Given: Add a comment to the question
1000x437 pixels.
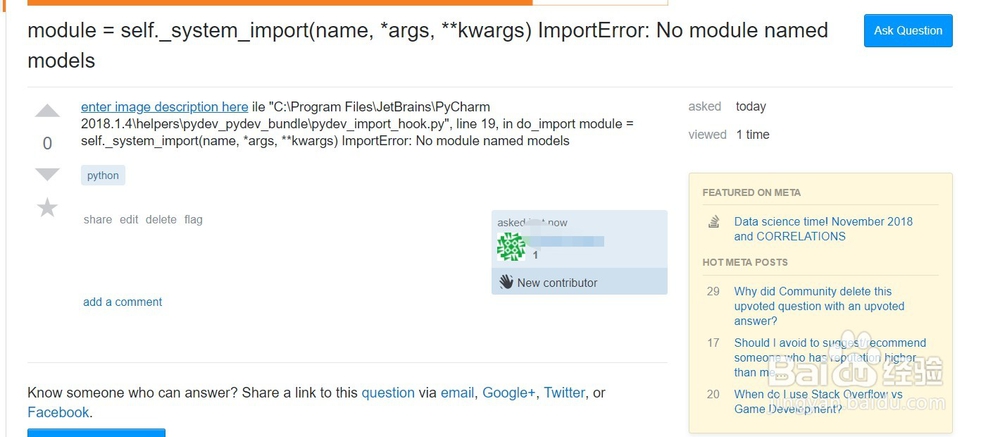Looking at the screenshot, I should (122, 302).
